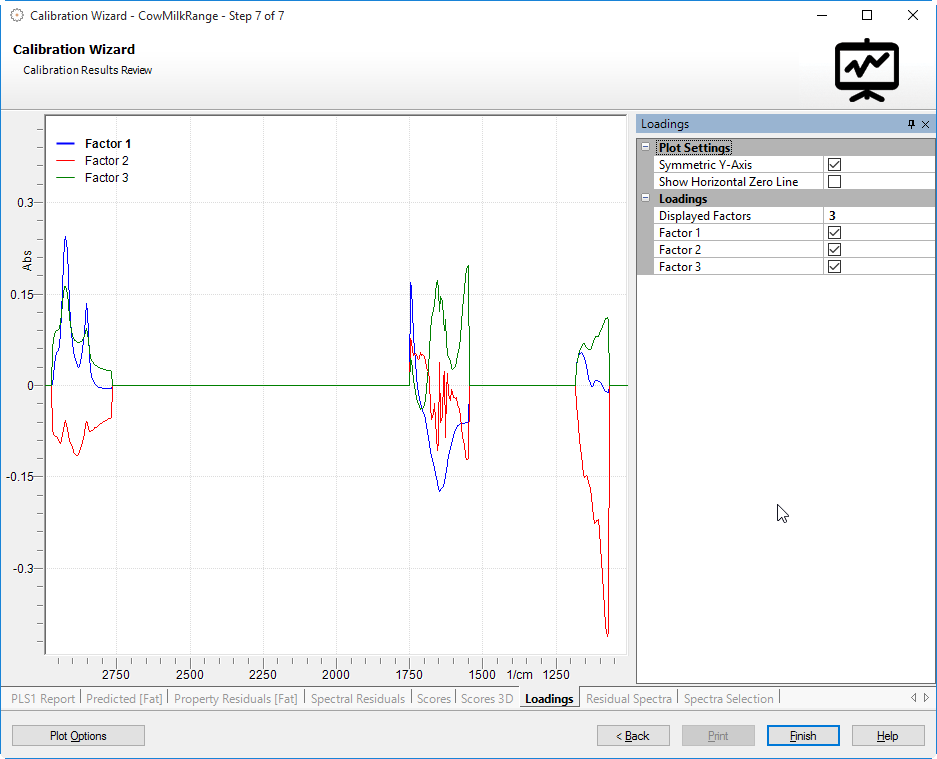
Task: Toggle Factor 2 checkbox off
Action: pyautogui.click(x=834, y=250)
